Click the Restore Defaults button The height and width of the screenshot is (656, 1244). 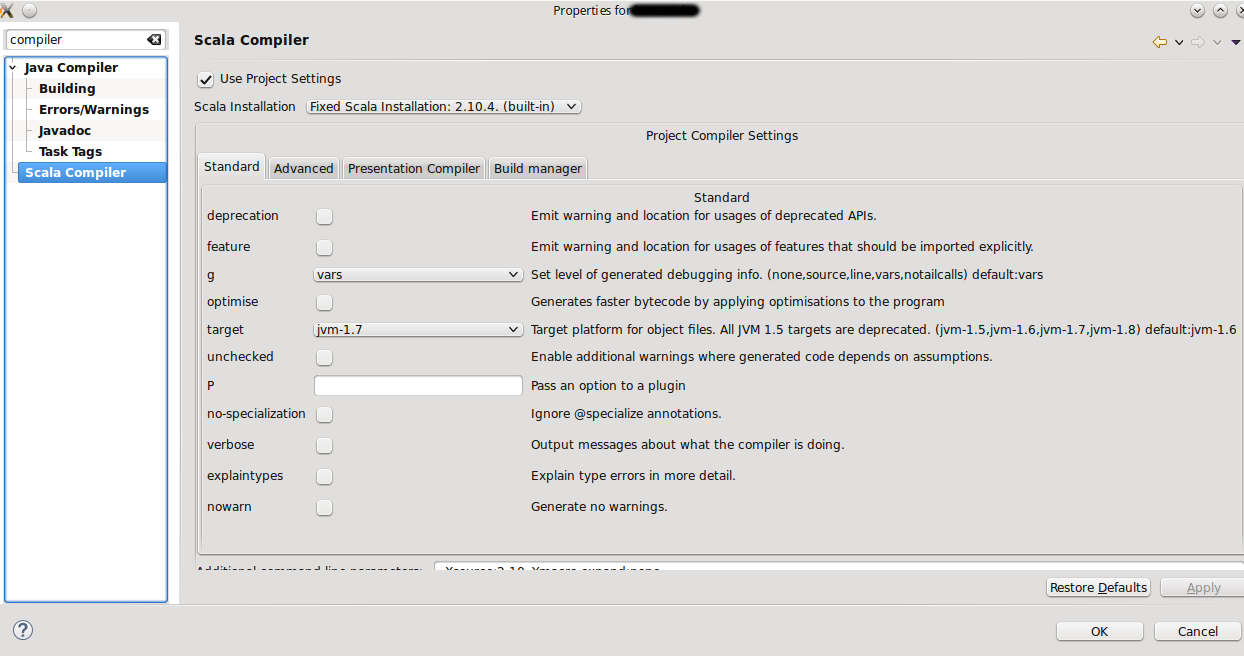(x=1099, y=587)
